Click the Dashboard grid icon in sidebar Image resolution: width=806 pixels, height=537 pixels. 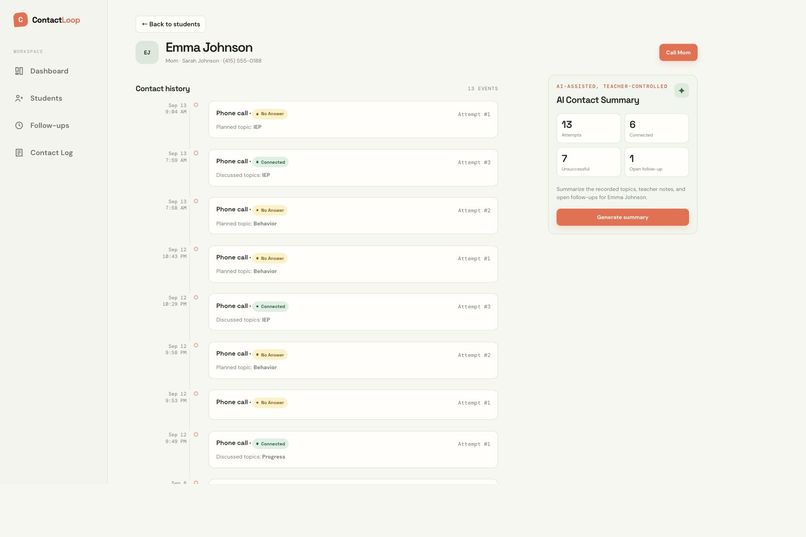19,71
